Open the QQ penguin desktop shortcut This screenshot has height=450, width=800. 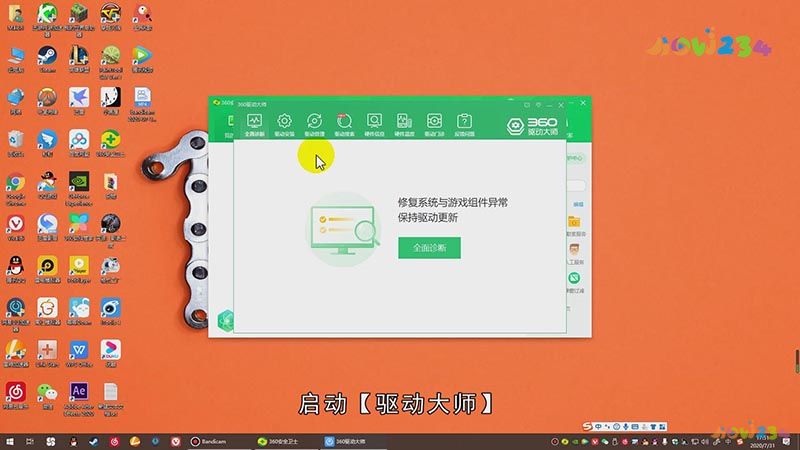click(15, 270)
